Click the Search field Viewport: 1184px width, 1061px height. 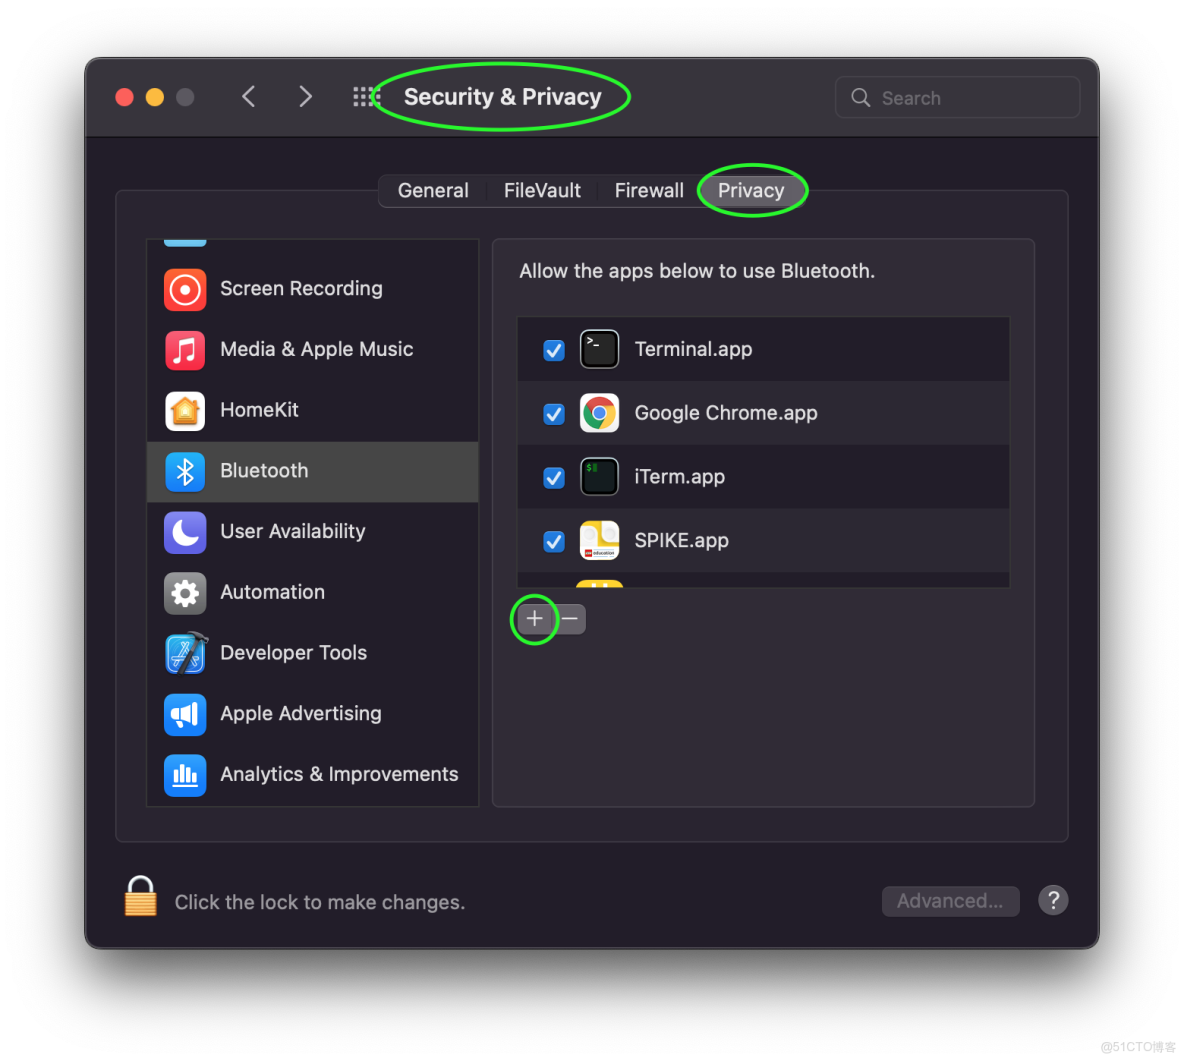click(957, 97)
